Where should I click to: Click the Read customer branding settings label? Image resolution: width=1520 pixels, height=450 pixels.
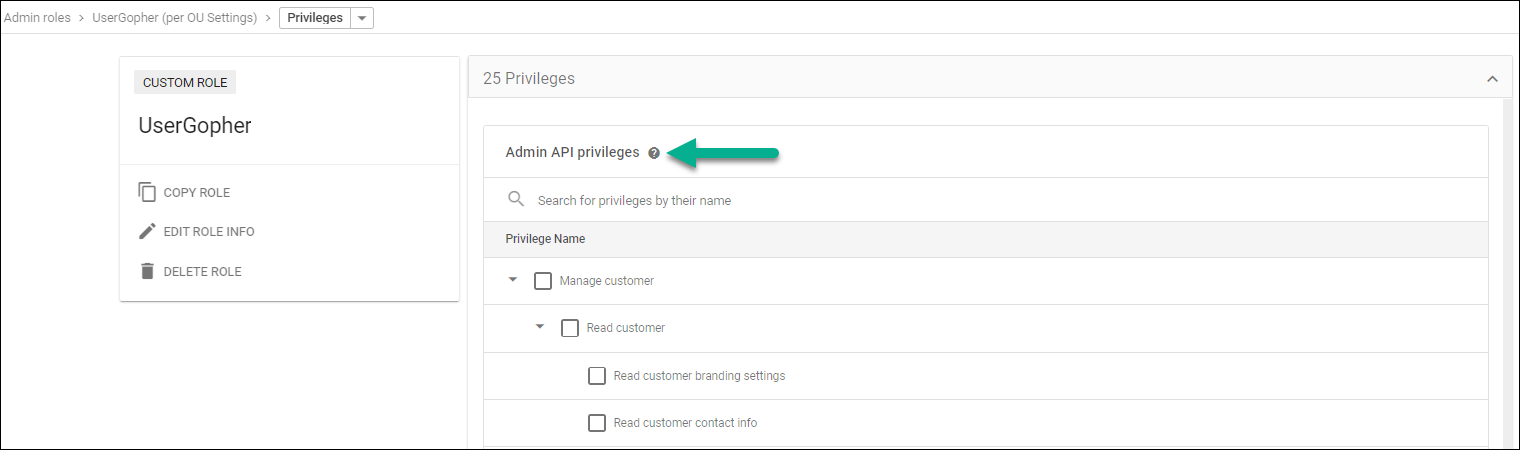coord(699,376)
